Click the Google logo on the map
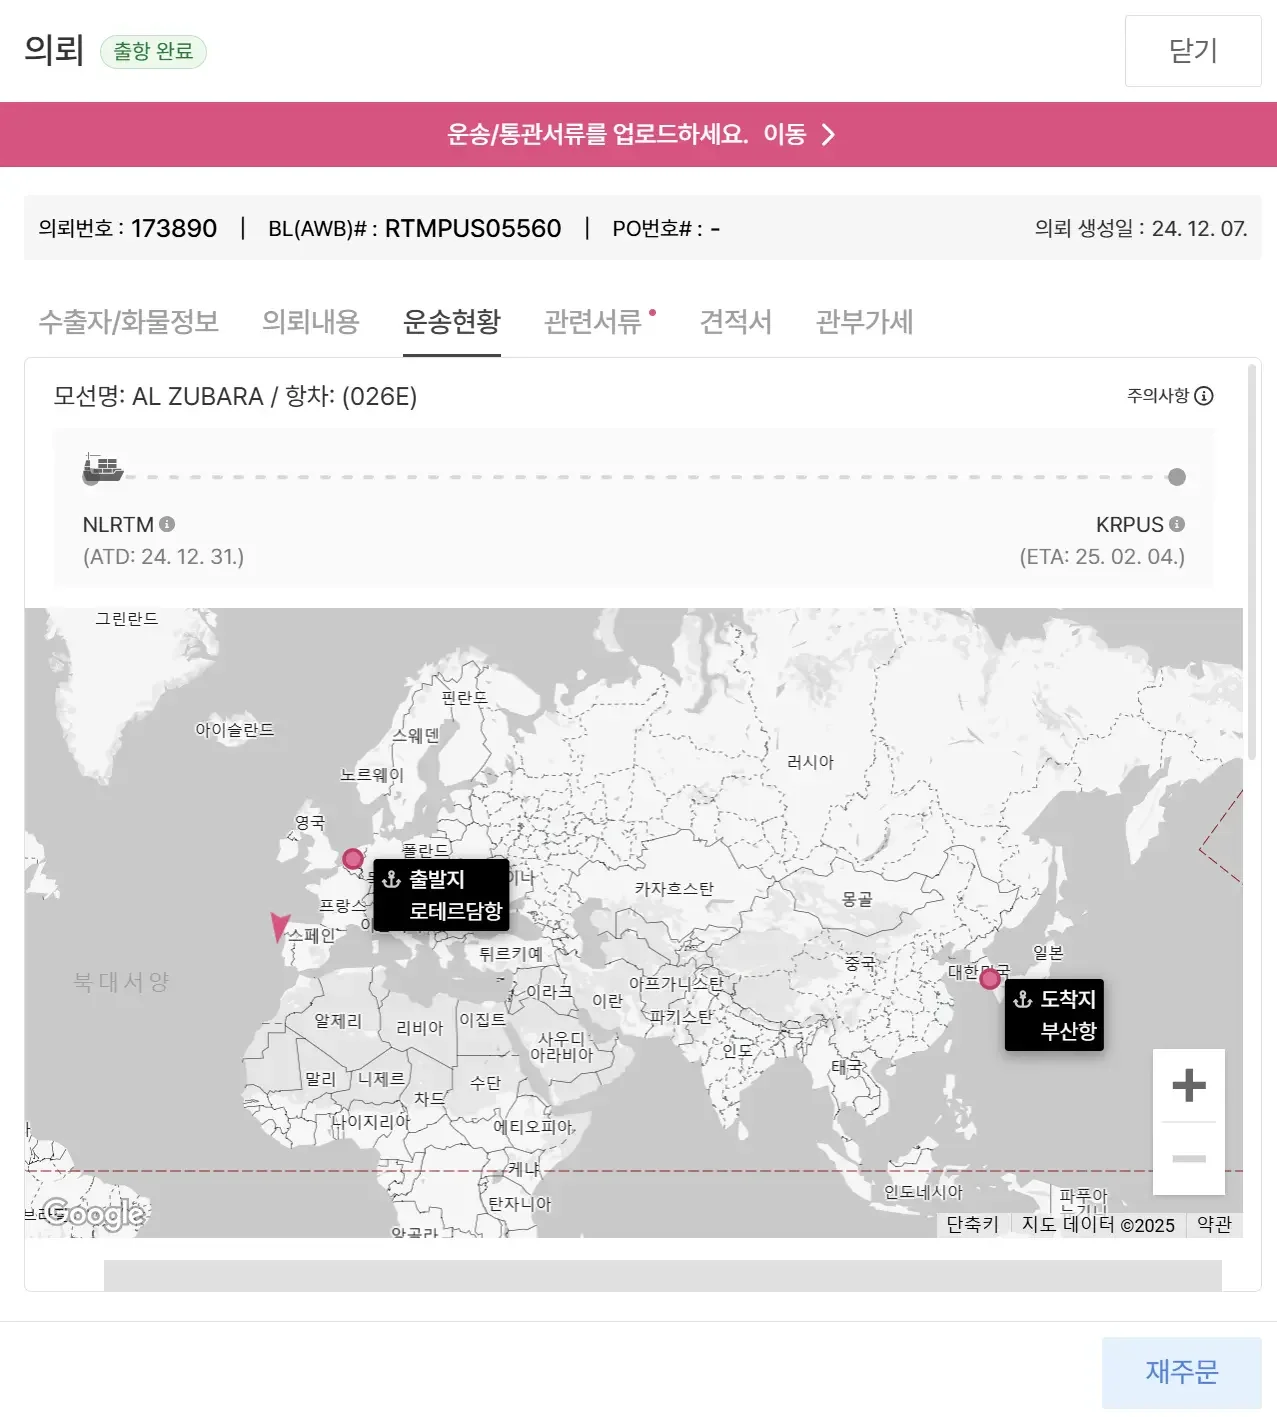Viewport: 1277px width, 1417px height. point(94,1214)
